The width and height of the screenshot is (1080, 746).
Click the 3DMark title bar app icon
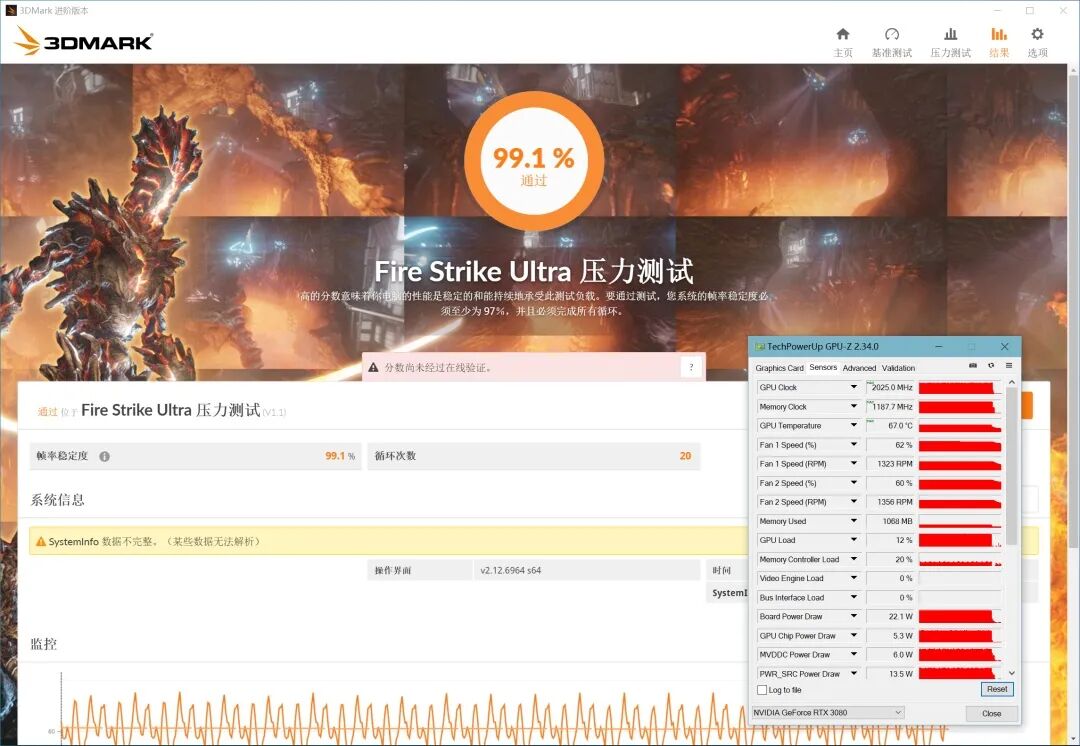(x=10, y=10)
